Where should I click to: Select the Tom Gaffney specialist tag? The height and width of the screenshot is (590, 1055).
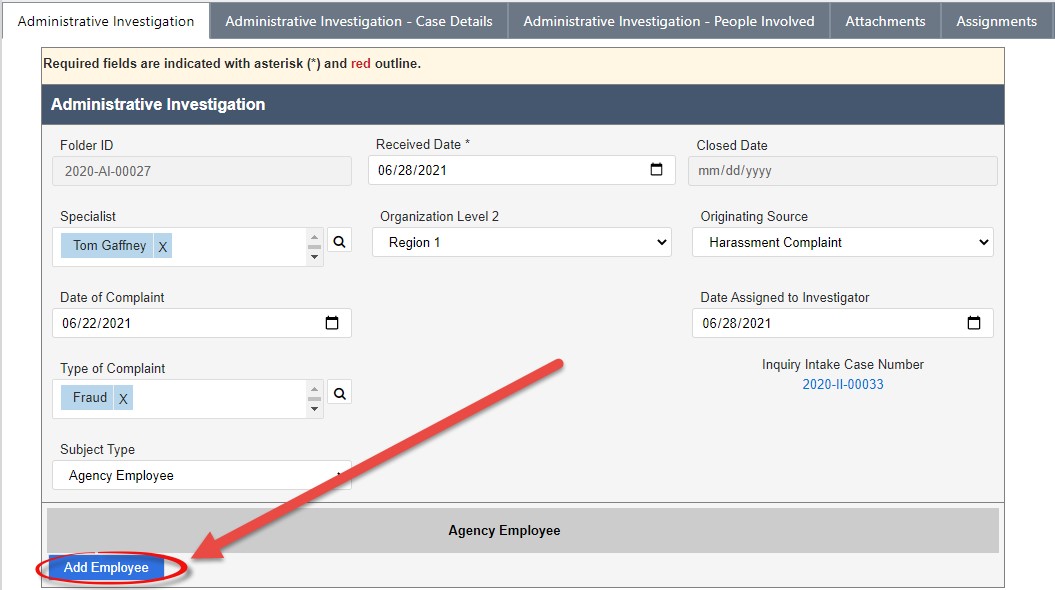109,246
